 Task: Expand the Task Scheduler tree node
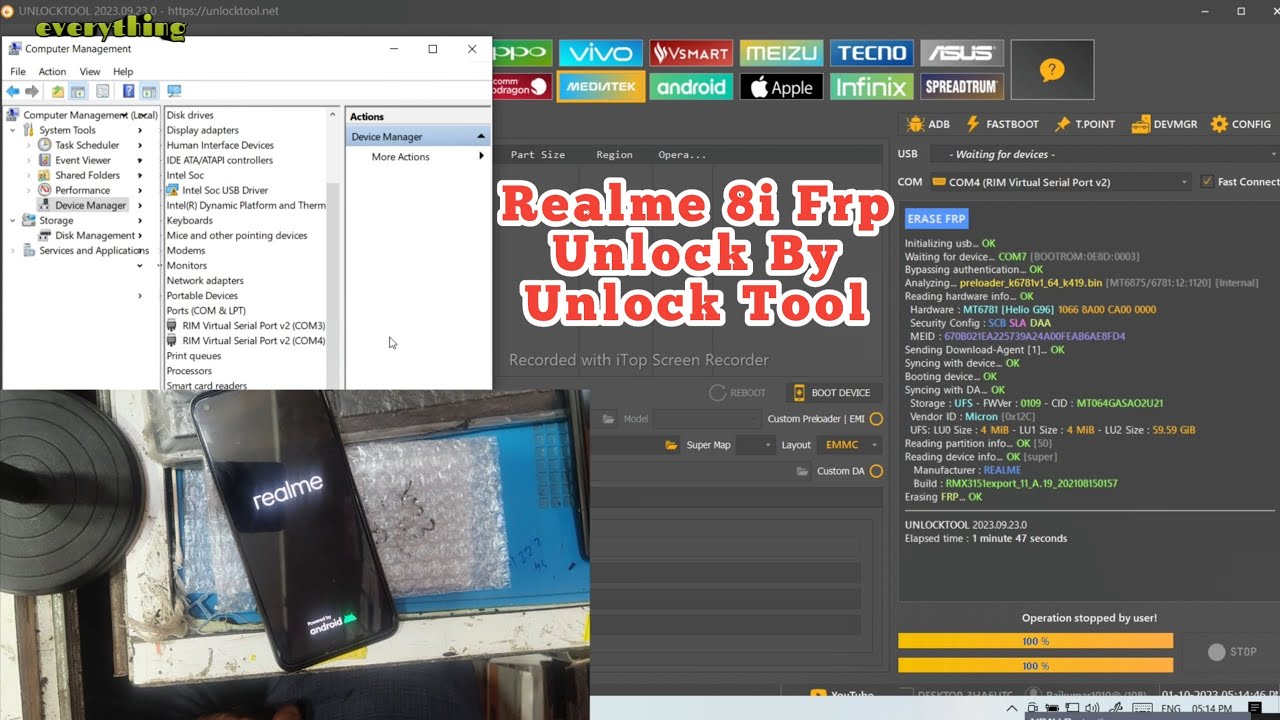pyautogui.click(x=28, y=145)
